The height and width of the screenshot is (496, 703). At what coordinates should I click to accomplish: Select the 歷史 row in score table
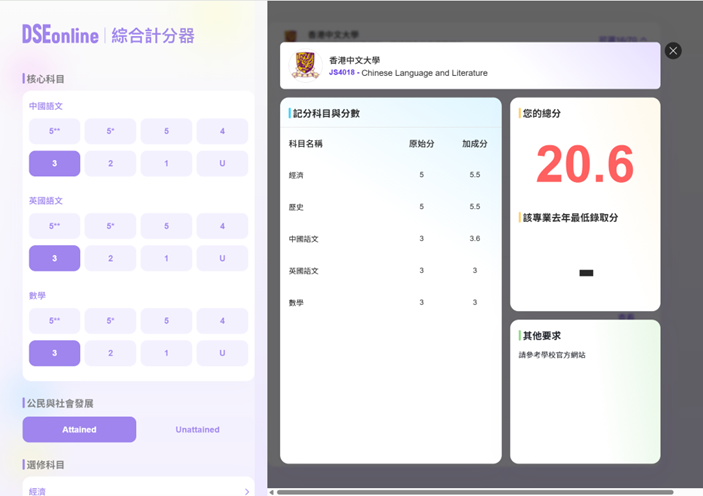pyautogui.click(x=390, y=206)
